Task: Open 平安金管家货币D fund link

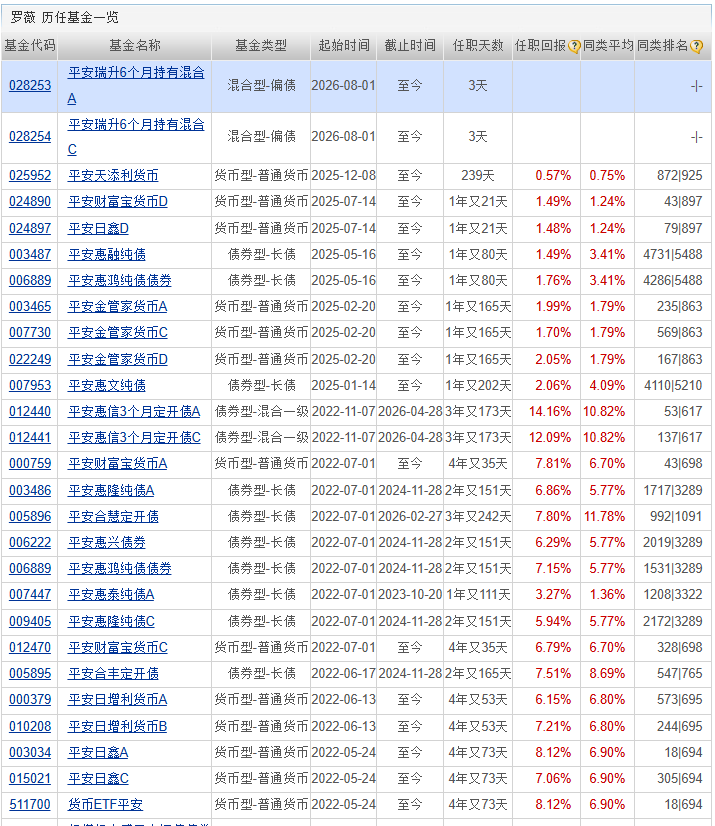Action: coord(117,360)
